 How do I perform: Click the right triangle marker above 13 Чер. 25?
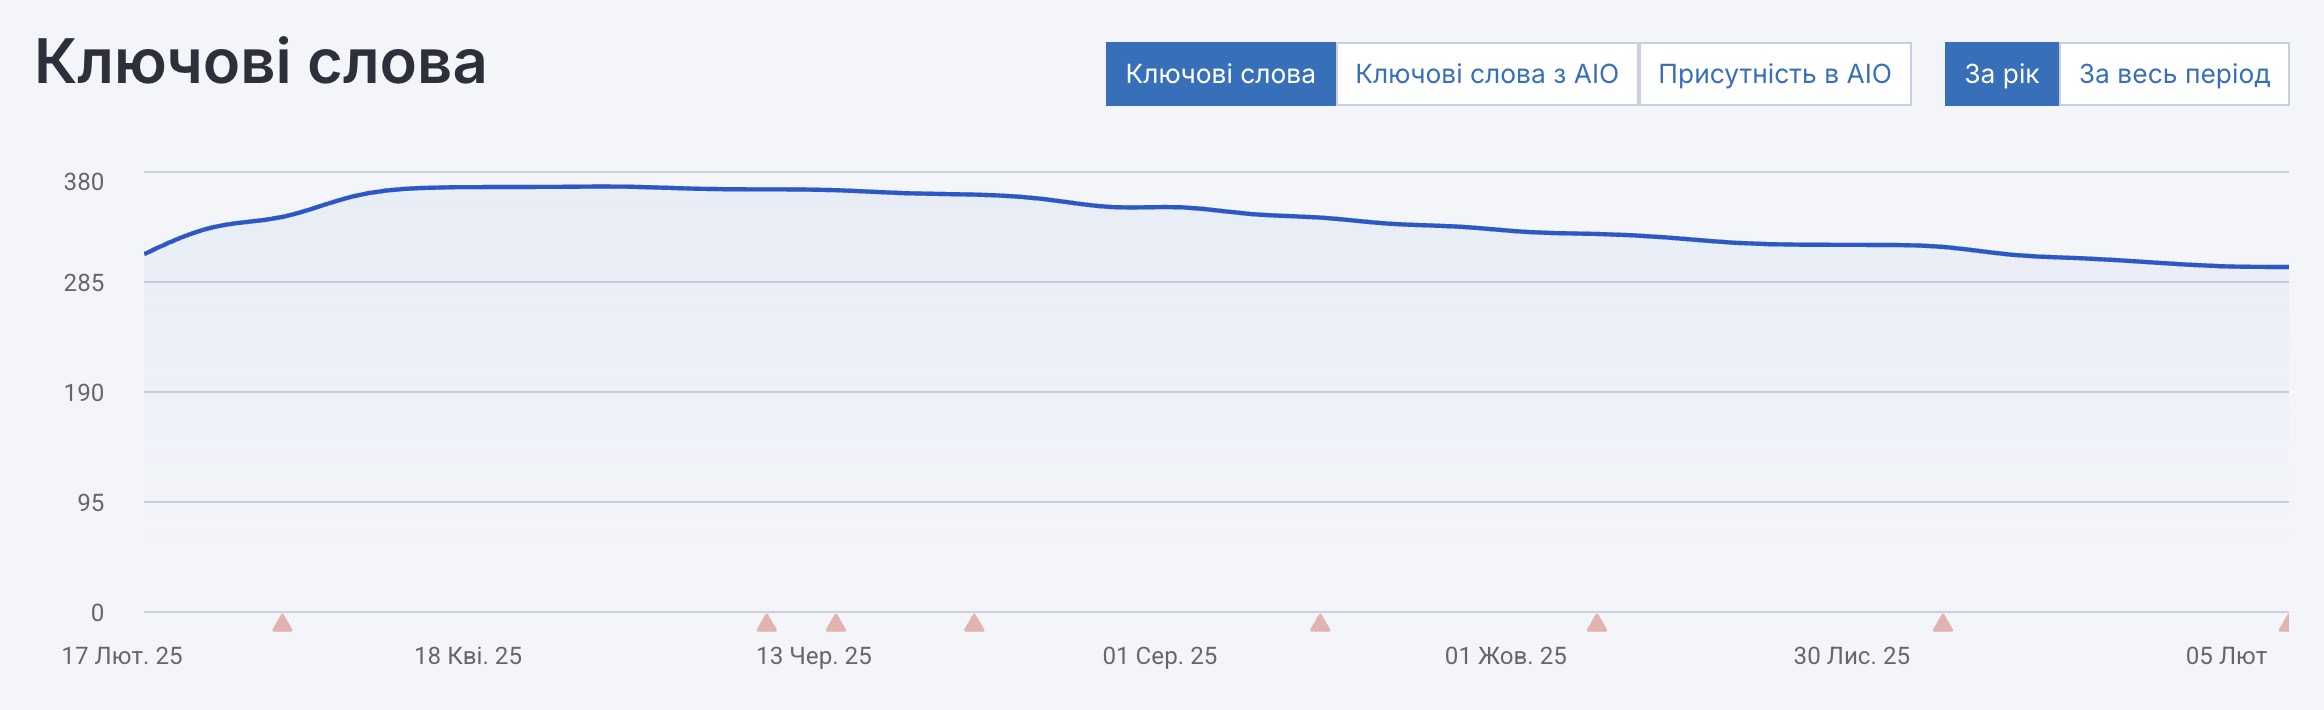coord(836,623)
